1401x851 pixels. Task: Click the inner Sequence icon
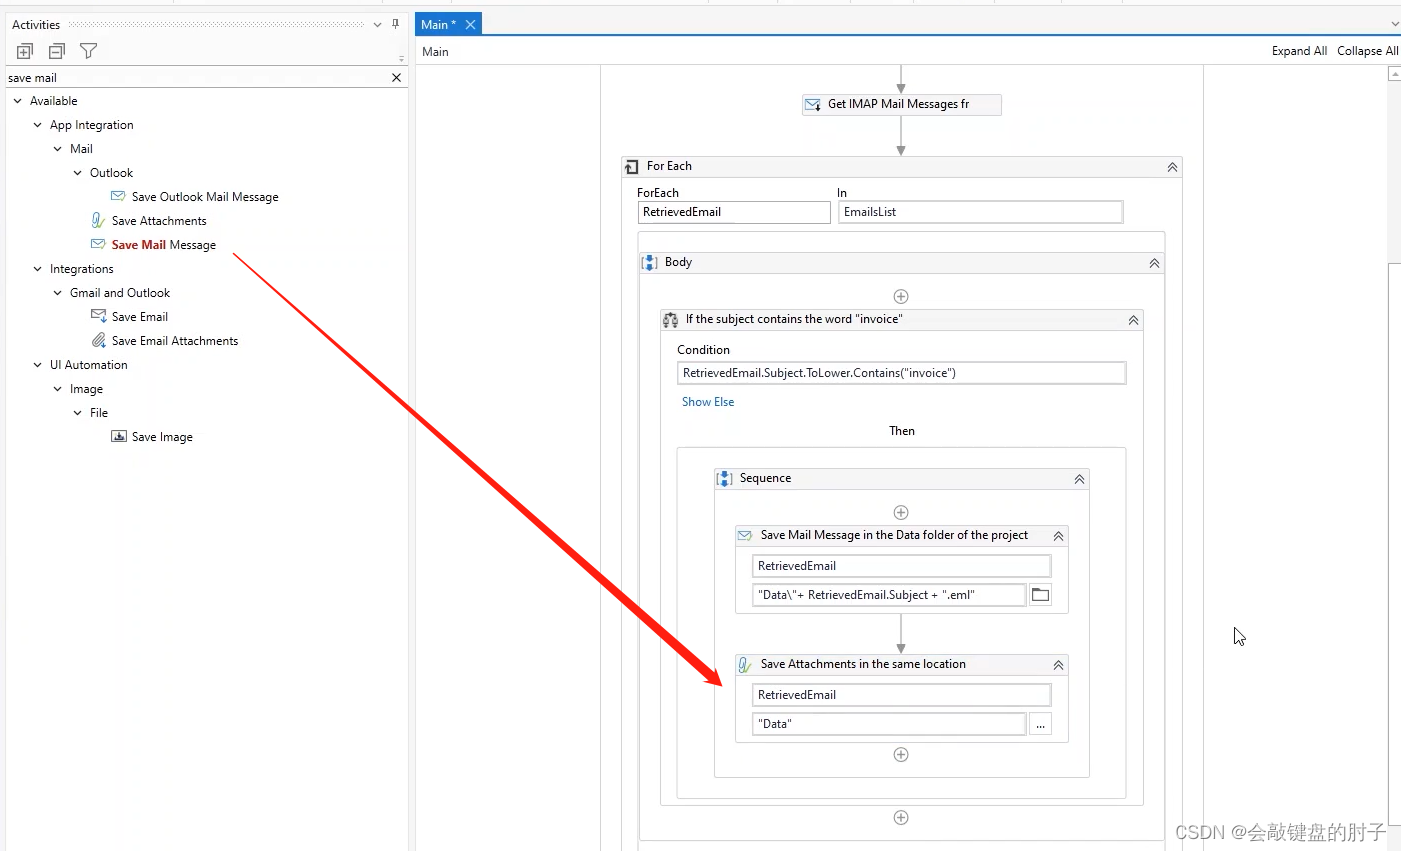tap(725, 479)
